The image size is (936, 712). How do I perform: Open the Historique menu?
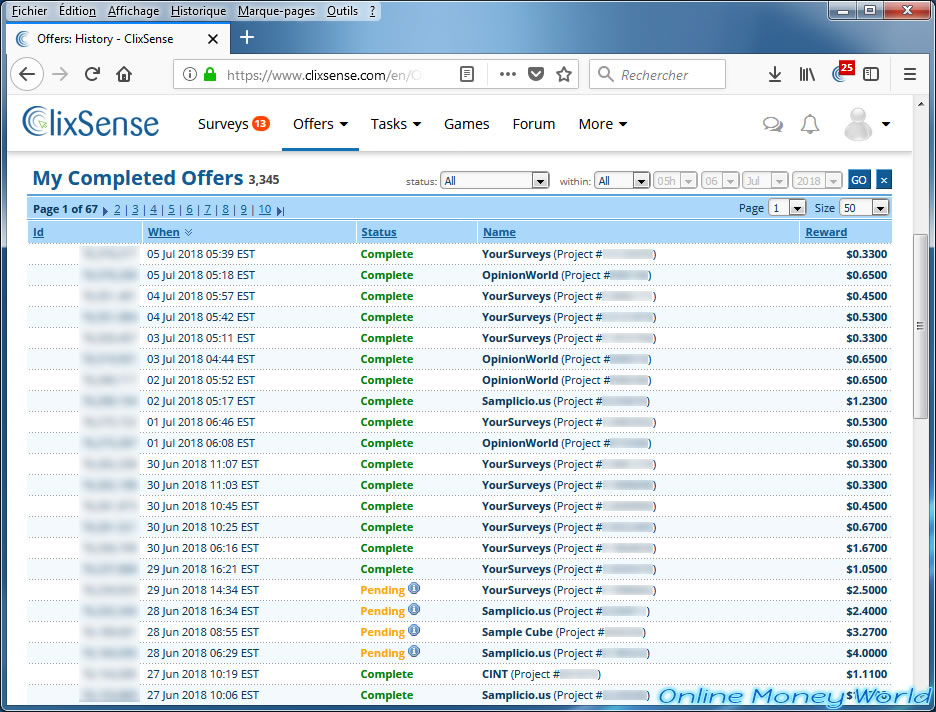pyautogui.click(x=198, y=11)
